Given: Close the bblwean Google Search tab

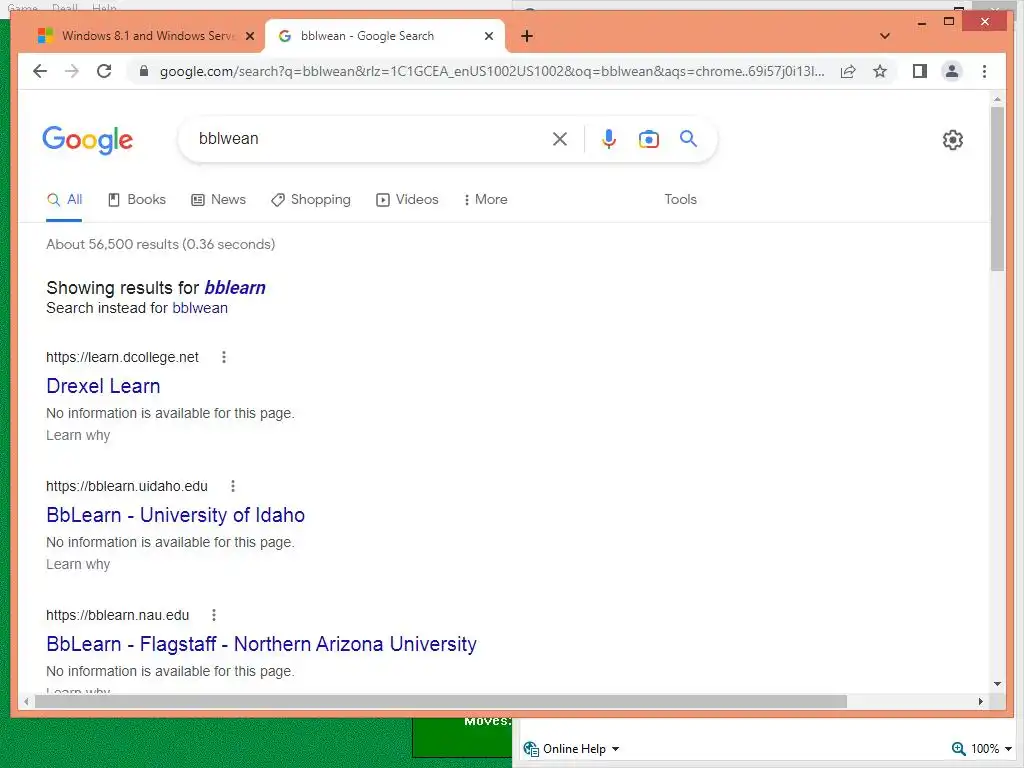Looking at the screenshot, I should point(488,36).
